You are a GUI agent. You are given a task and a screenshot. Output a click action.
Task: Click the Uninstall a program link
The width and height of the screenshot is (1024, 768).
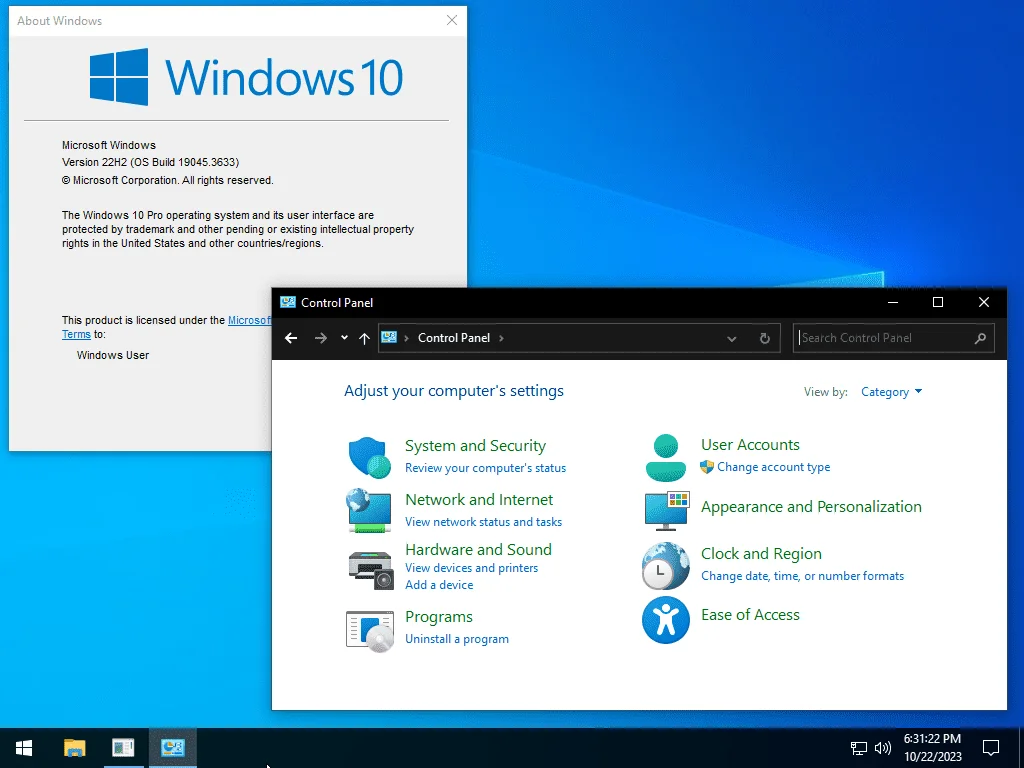(x=456, y=639)
